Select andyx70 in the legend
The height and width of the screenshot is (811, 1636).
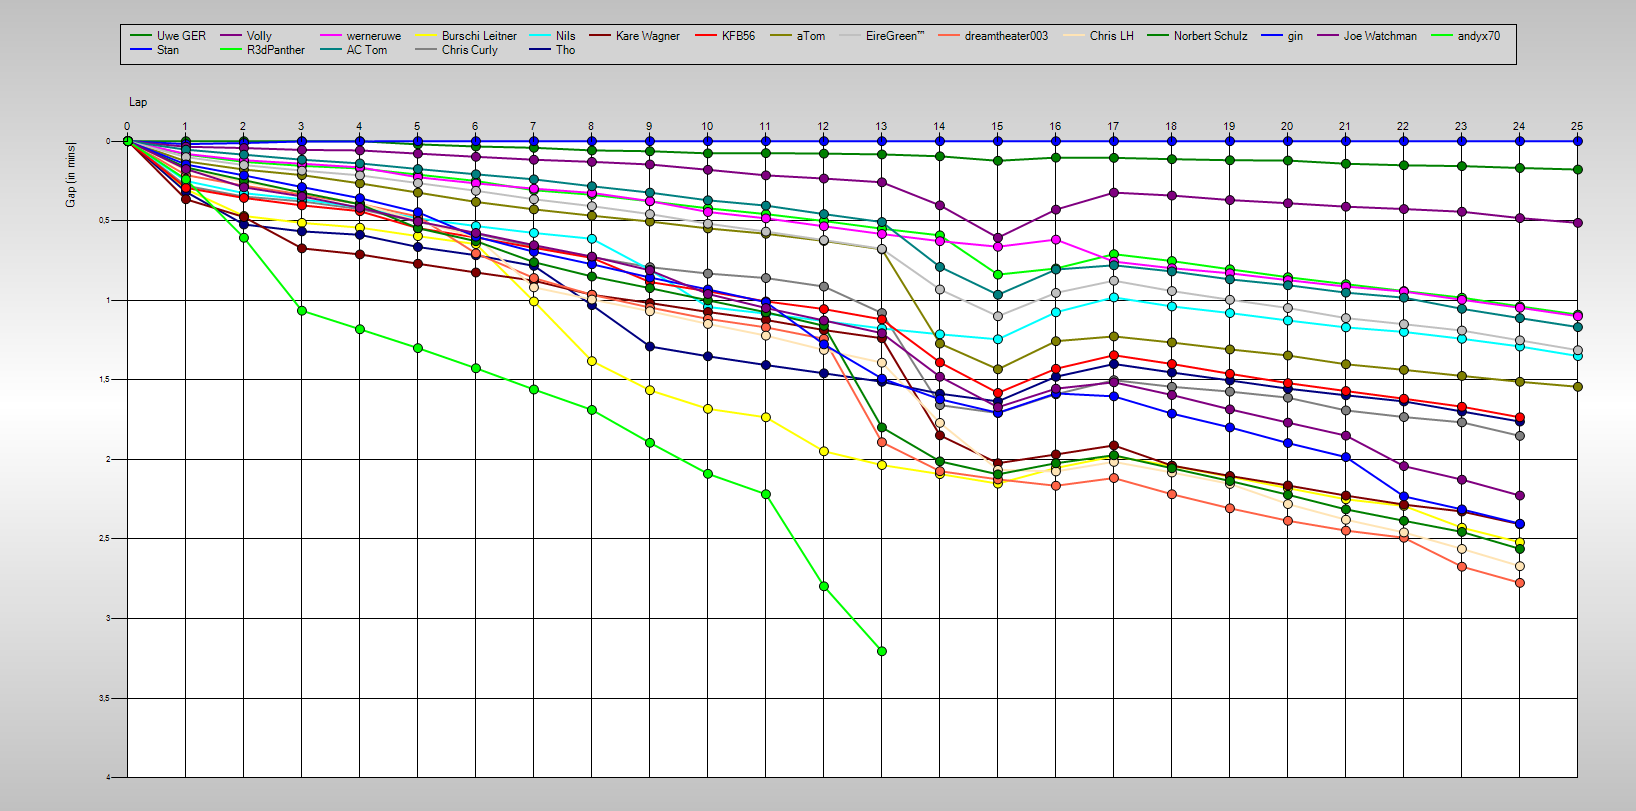point(1478,36)
